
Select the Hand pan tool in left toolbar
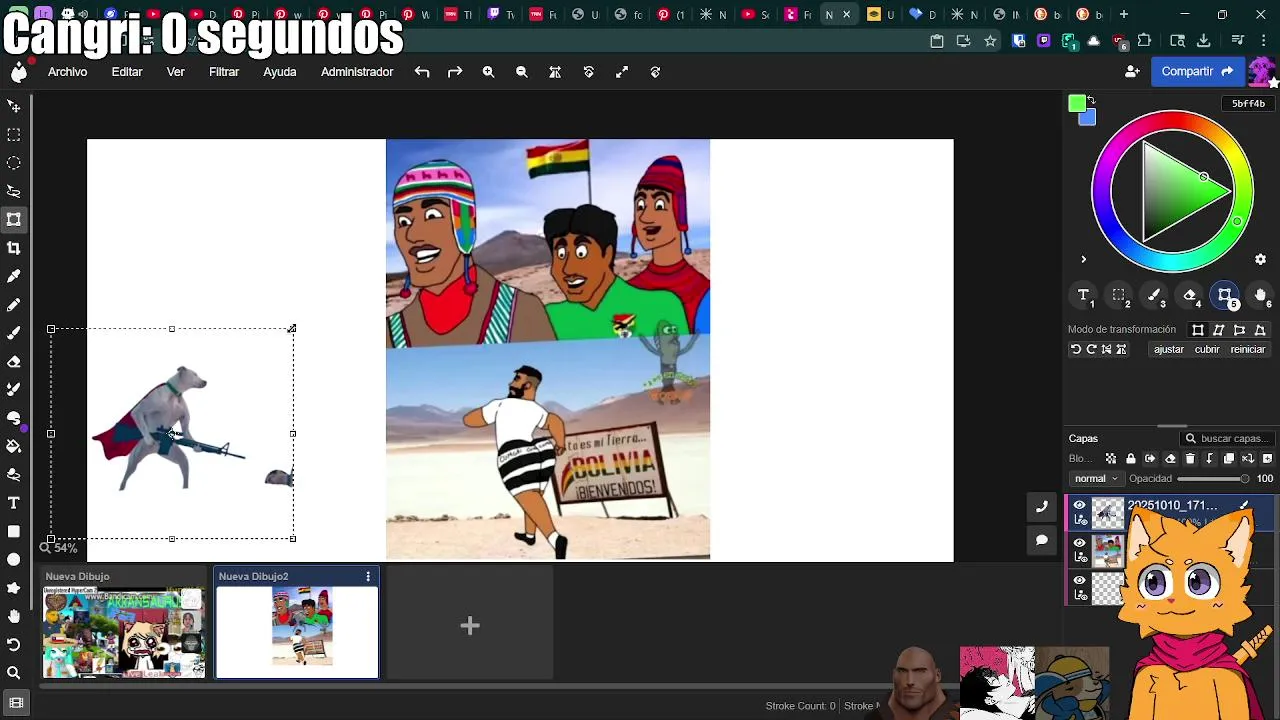click(14, 616)
